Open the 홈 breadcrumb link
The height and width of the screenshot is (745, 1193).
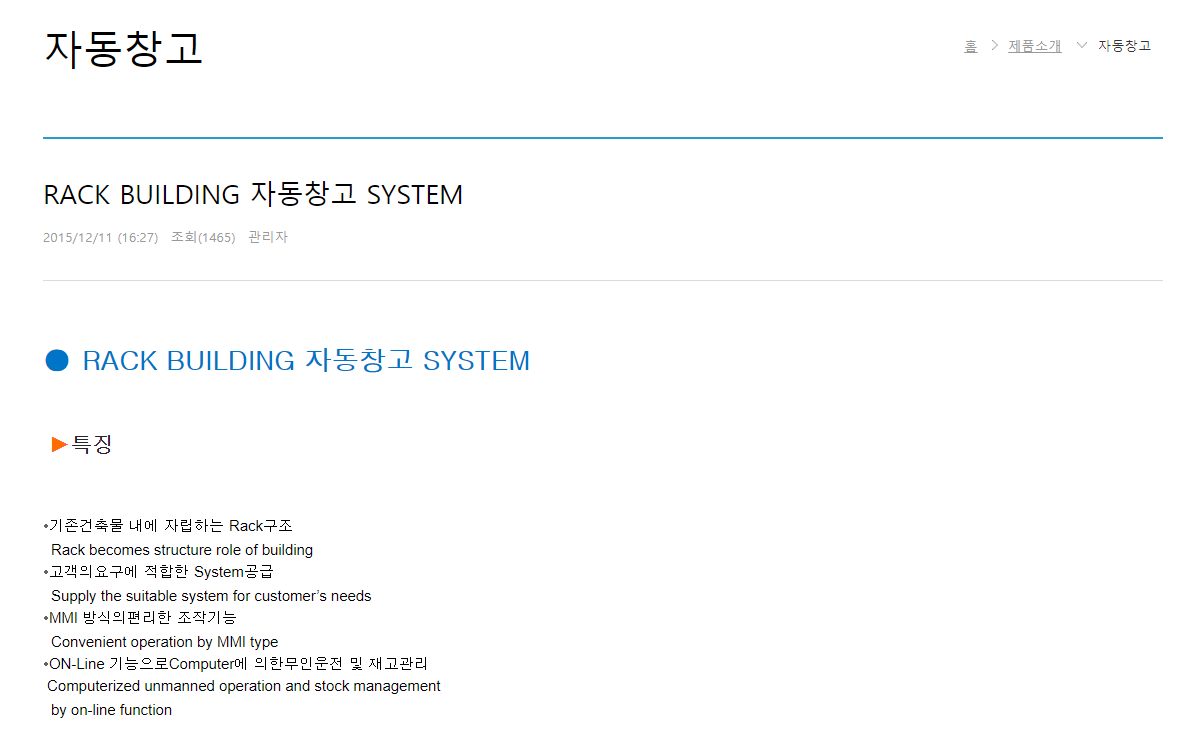point(970,46)
